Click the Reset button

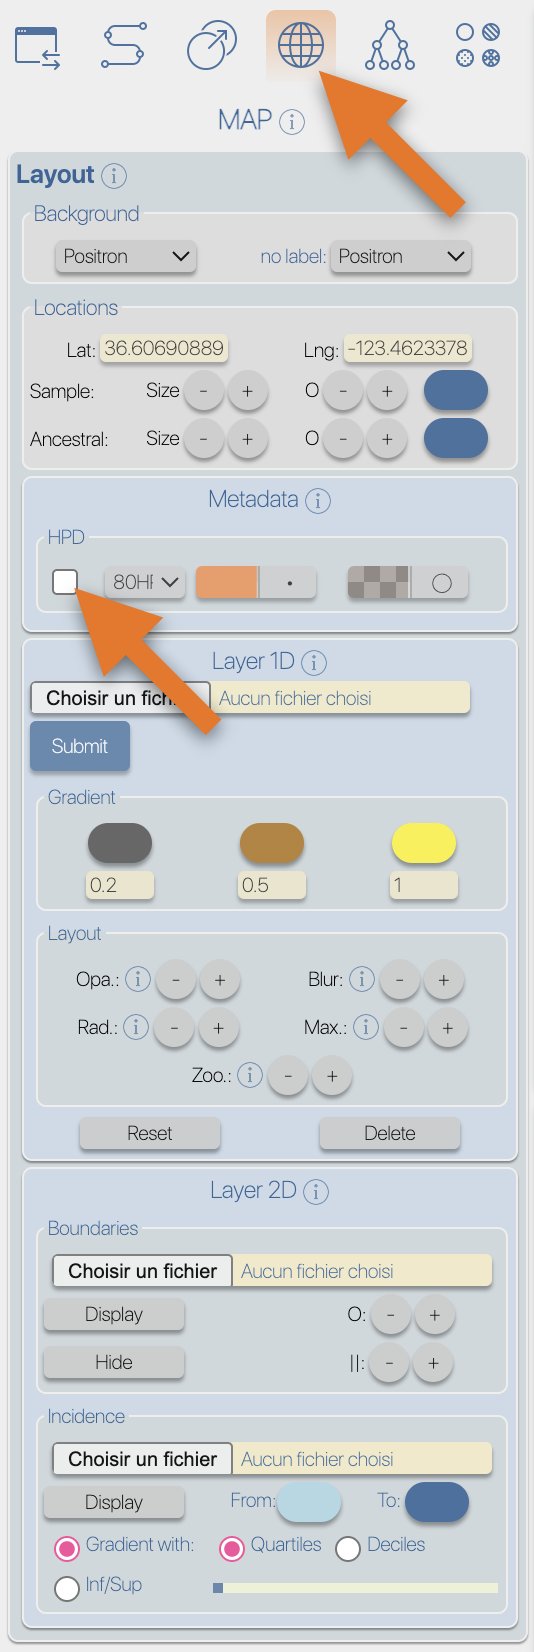pyautogui.click(x=150, y=1133)
